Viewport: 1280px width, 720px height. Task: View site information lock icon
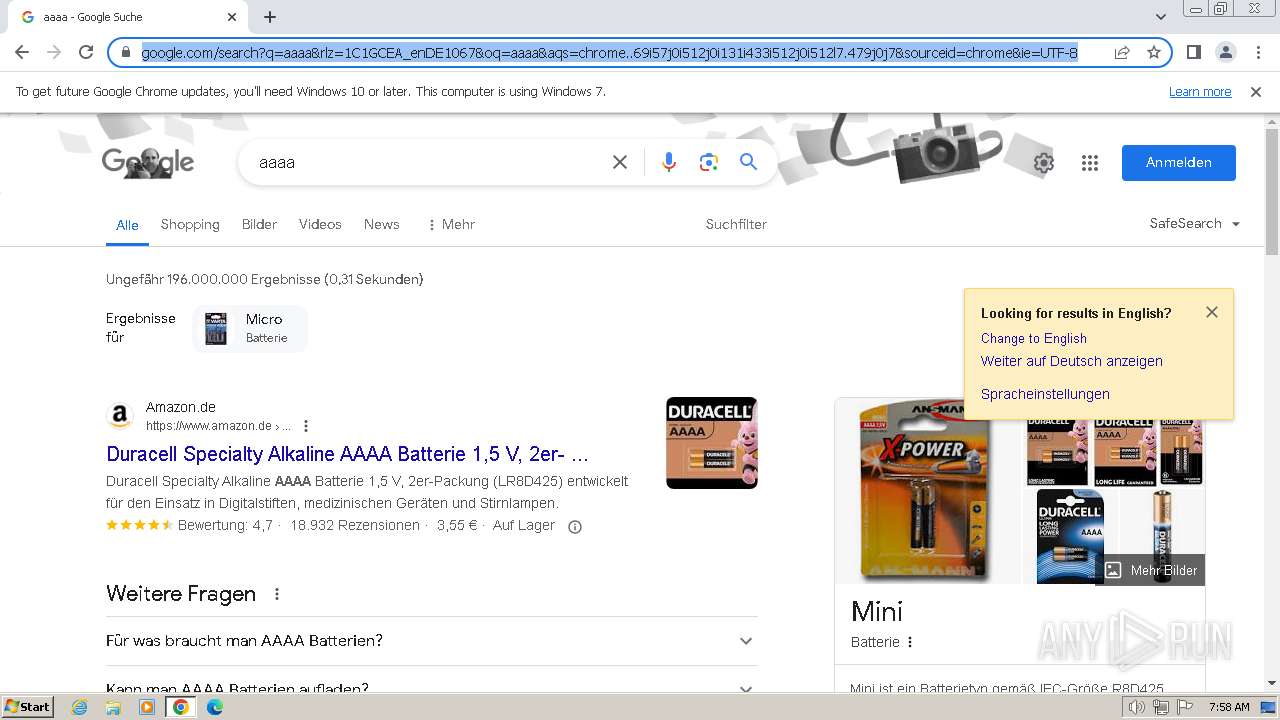click(126, 52)
